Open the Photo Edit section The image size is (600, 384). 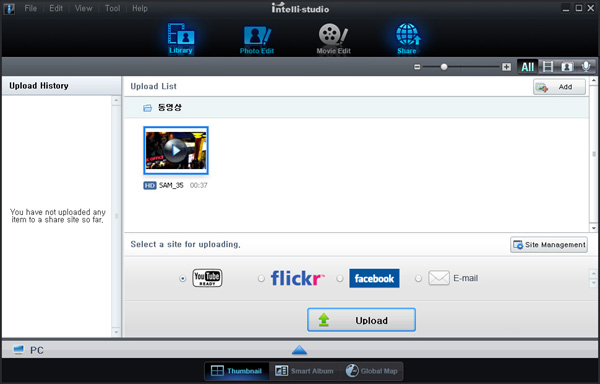click(257, 39)
